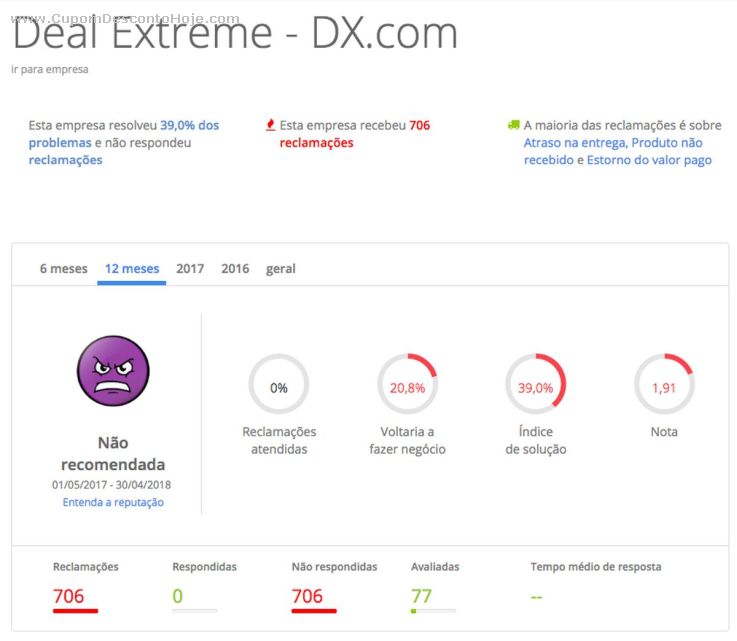This screenshot has height=641, width=737.
Task: Click the 'Reclamações atendidas' label
Action: pyautogui.click(x=279, y=440)
